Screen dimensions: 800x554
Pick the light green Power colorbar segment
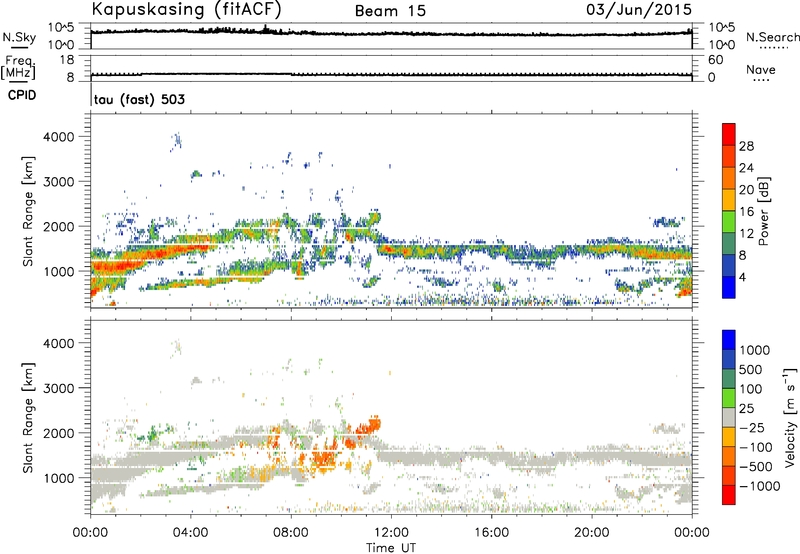click(729, 221)
